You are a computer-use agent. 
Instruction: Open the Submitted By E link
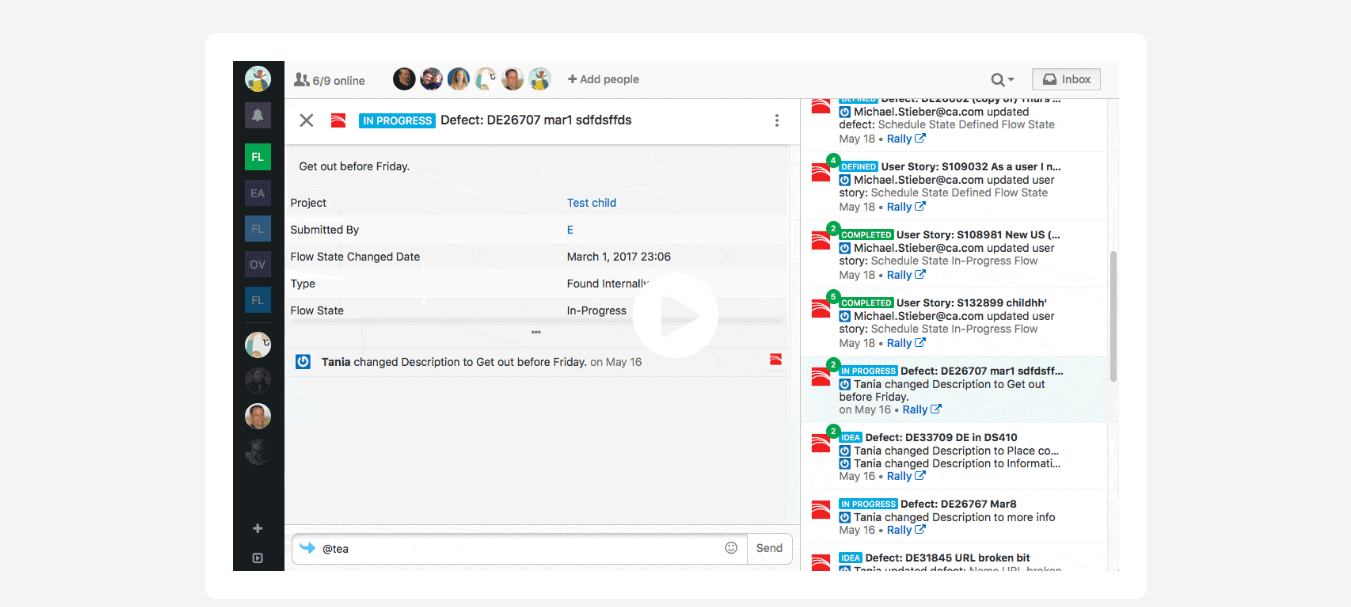point(570,230)
